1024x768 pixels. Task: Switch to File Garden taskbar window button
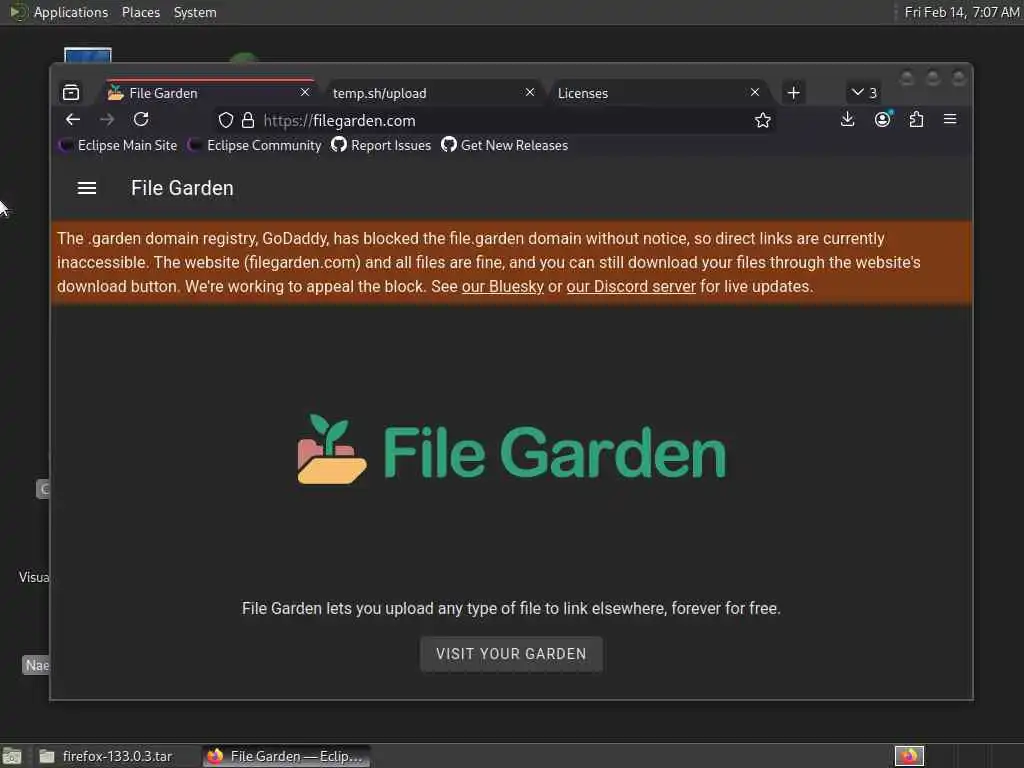coord(286,756)
